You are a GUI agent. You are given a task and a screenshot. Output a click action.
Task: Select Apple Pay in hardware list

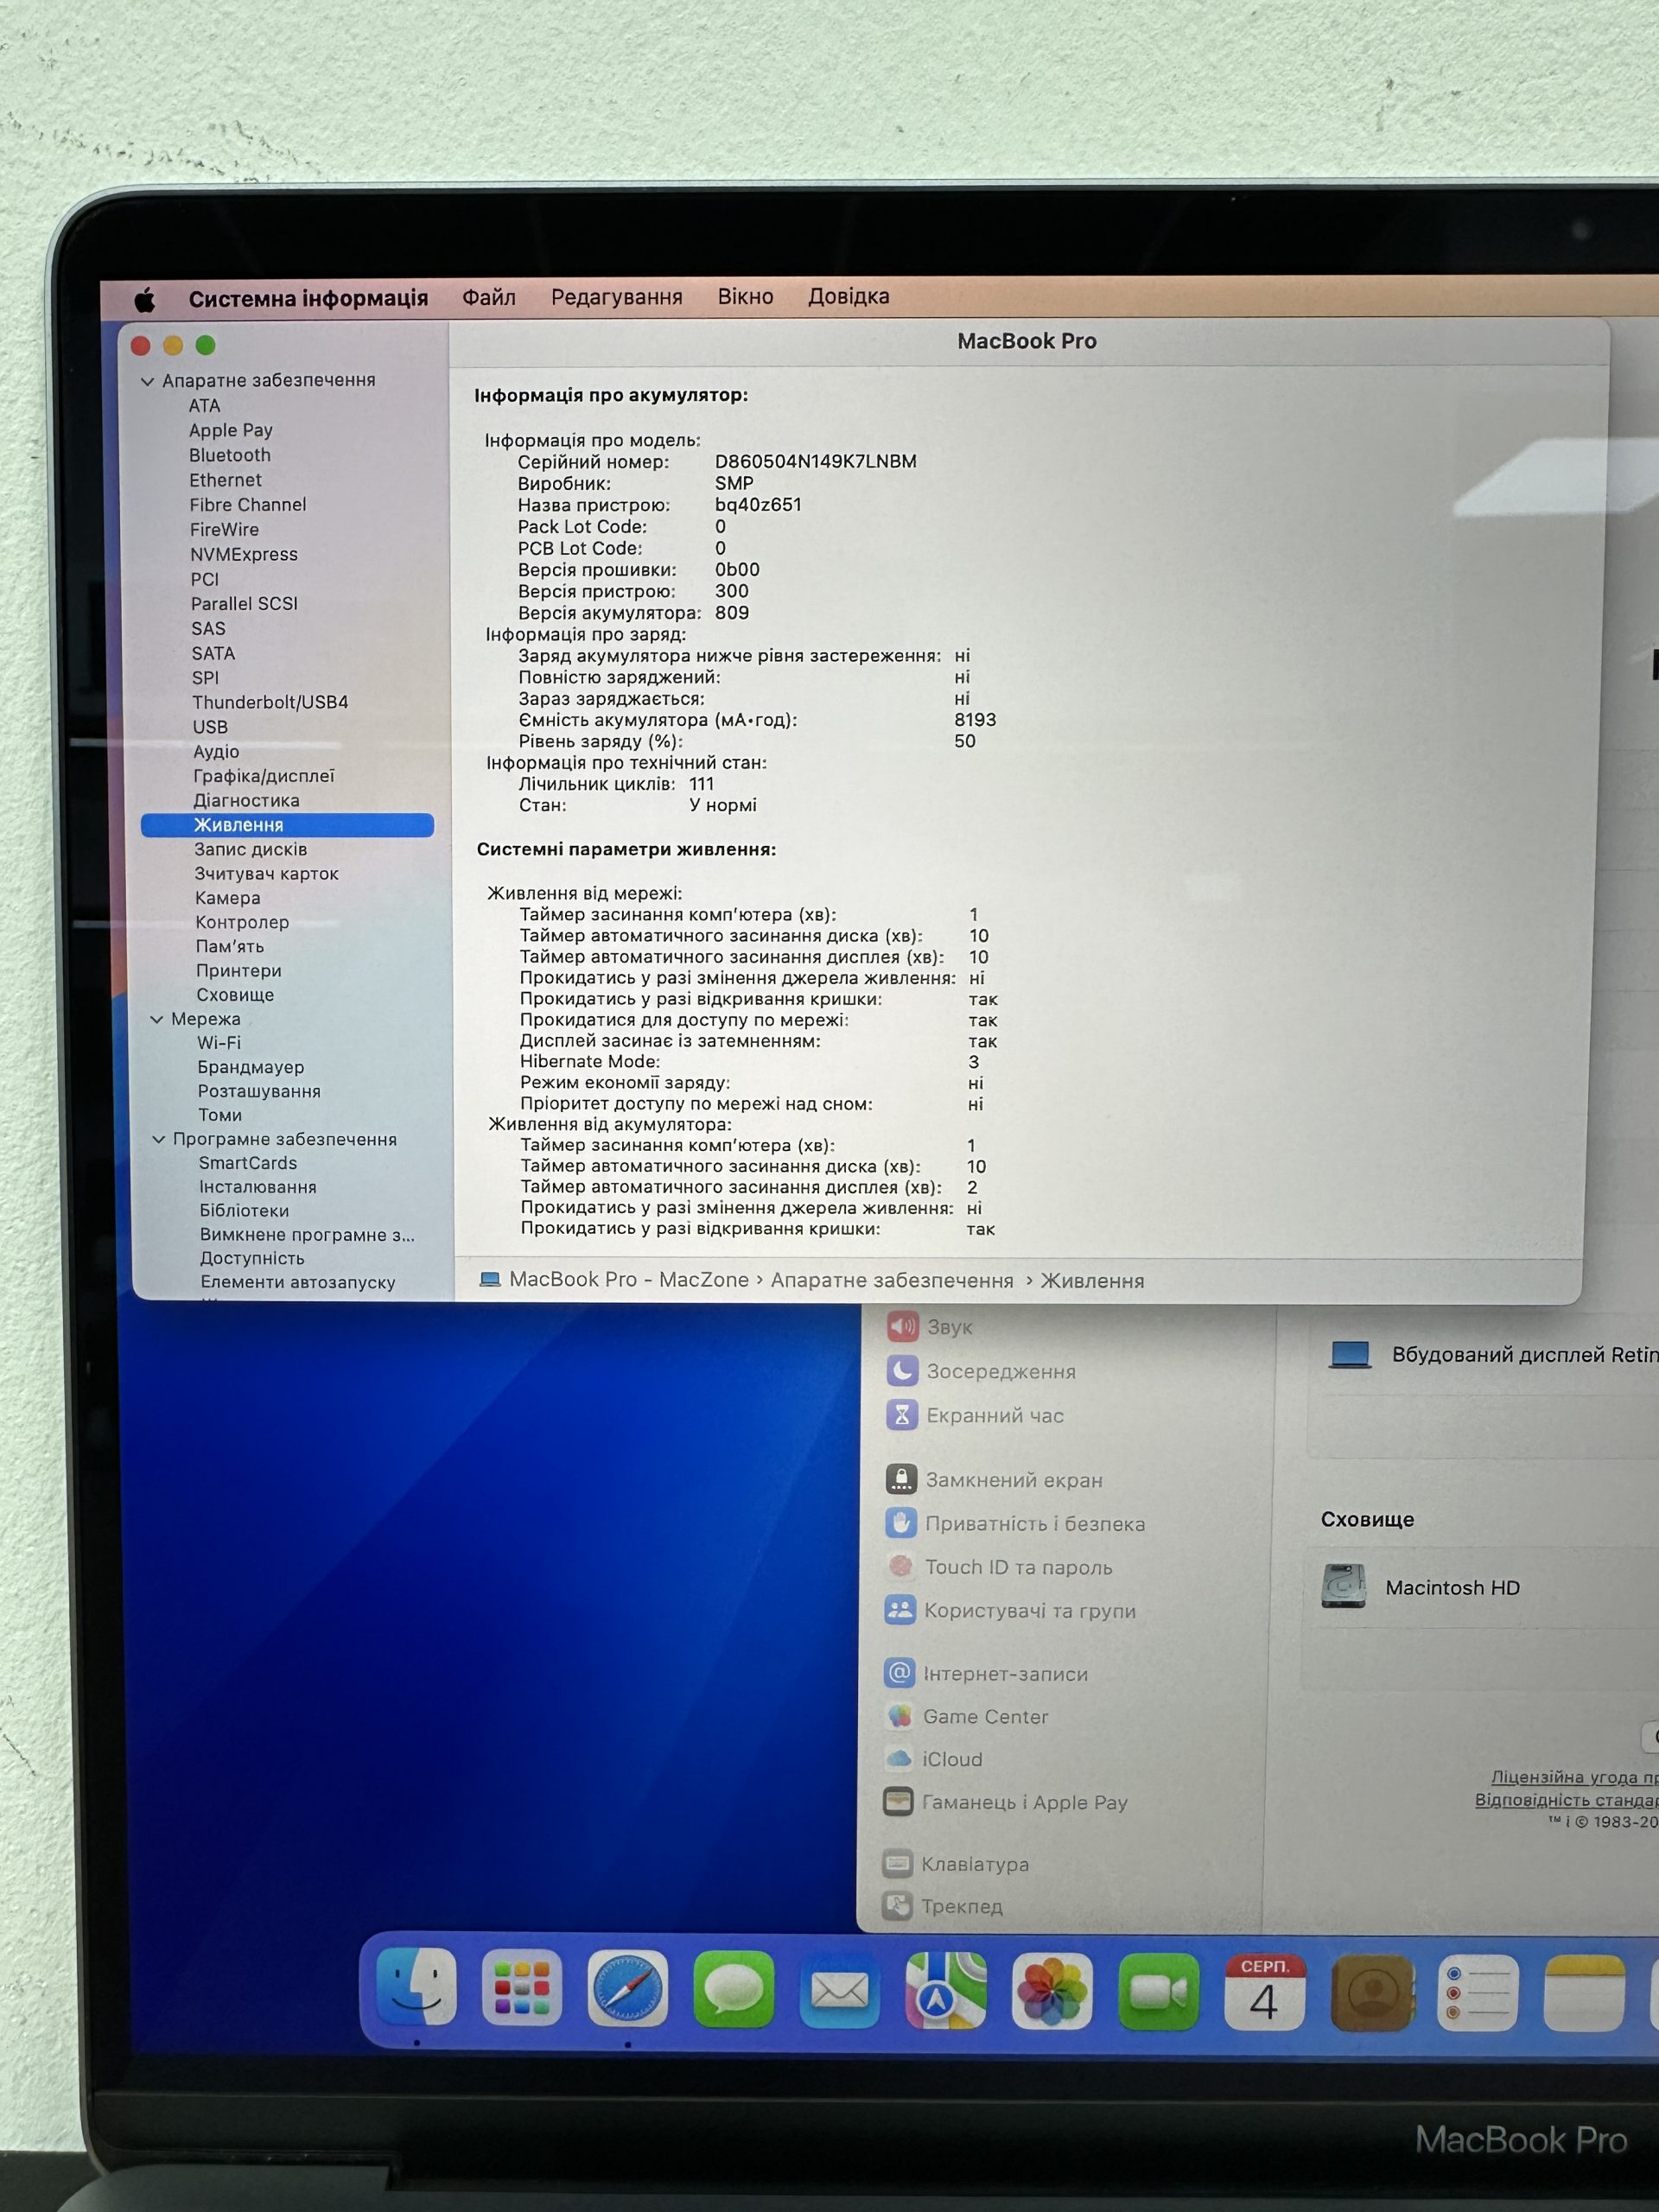pos(231,430)
